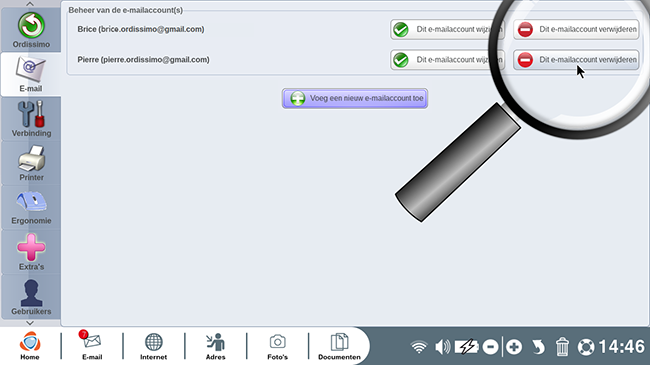This screenshot has width=650, height=365.
Task: Select the E-mail sidebar tab
Action: pyautogui.click(x=31, y=74)
